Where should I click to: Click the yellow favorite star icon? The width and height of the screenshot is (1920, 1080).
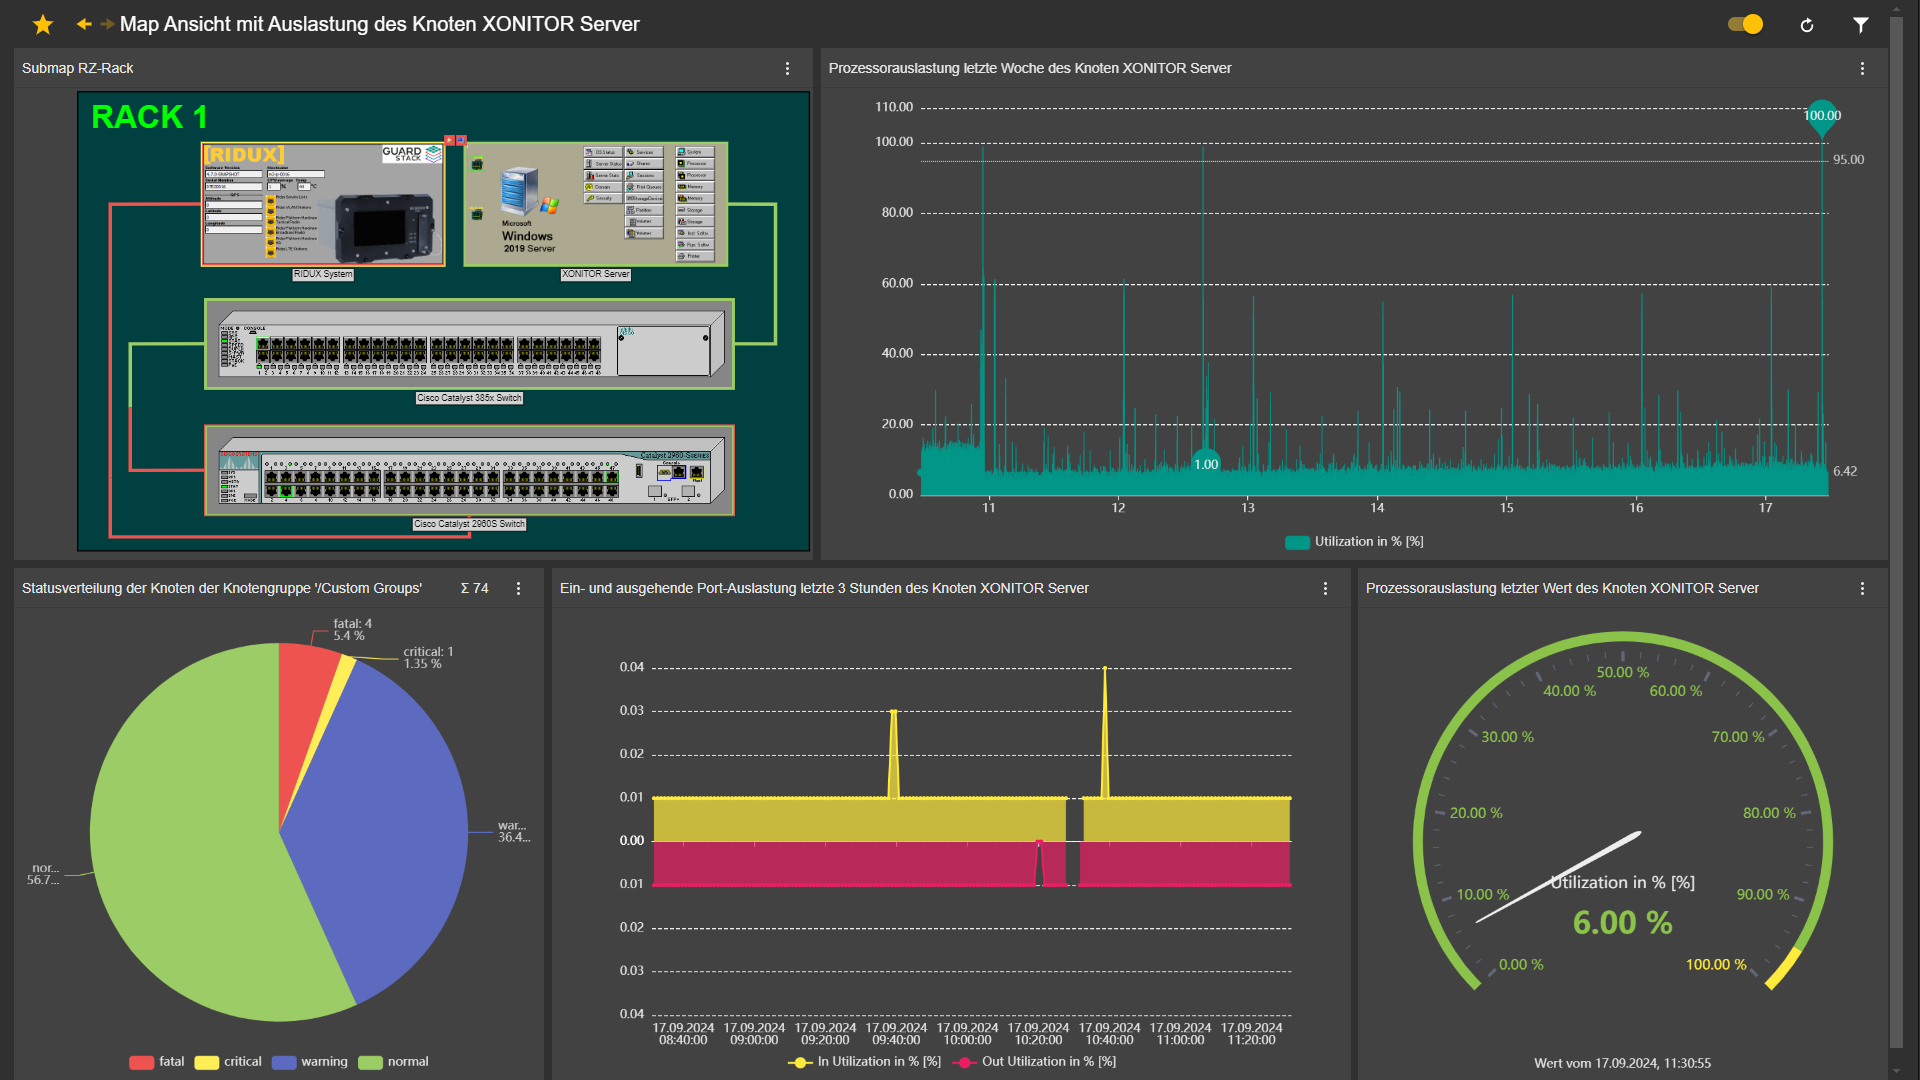43,24
